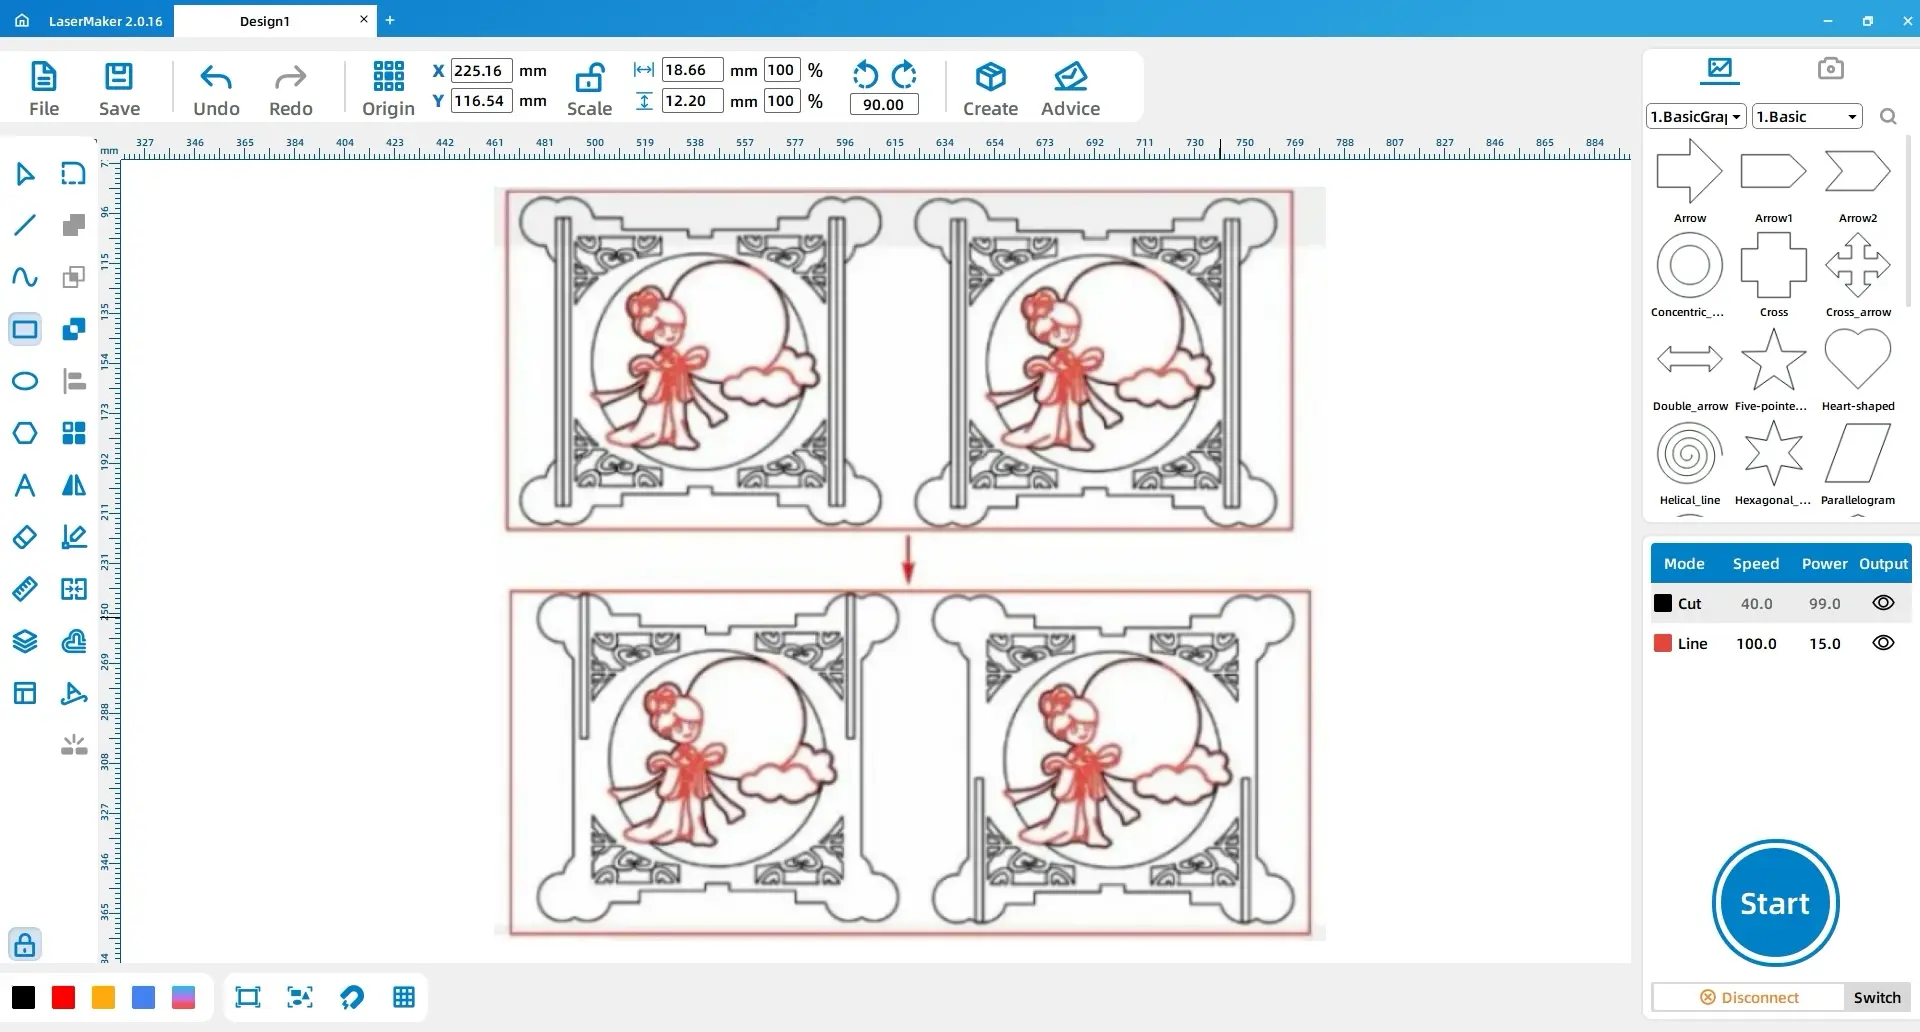
Task: Select the Ellipse tool
Action: point(25,381)
